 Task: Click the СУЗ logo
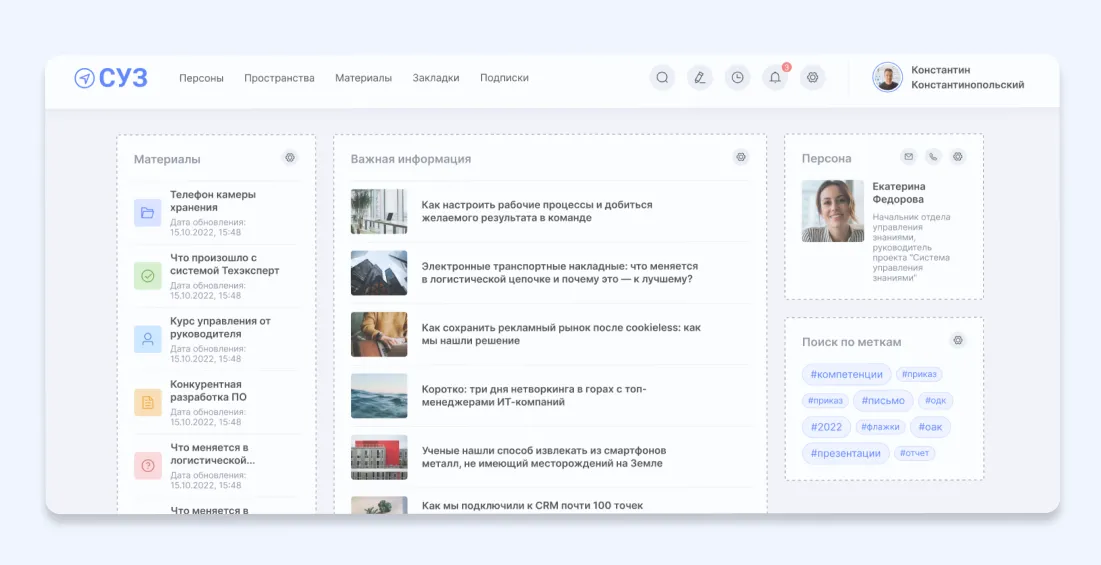[x=111, y=78]
